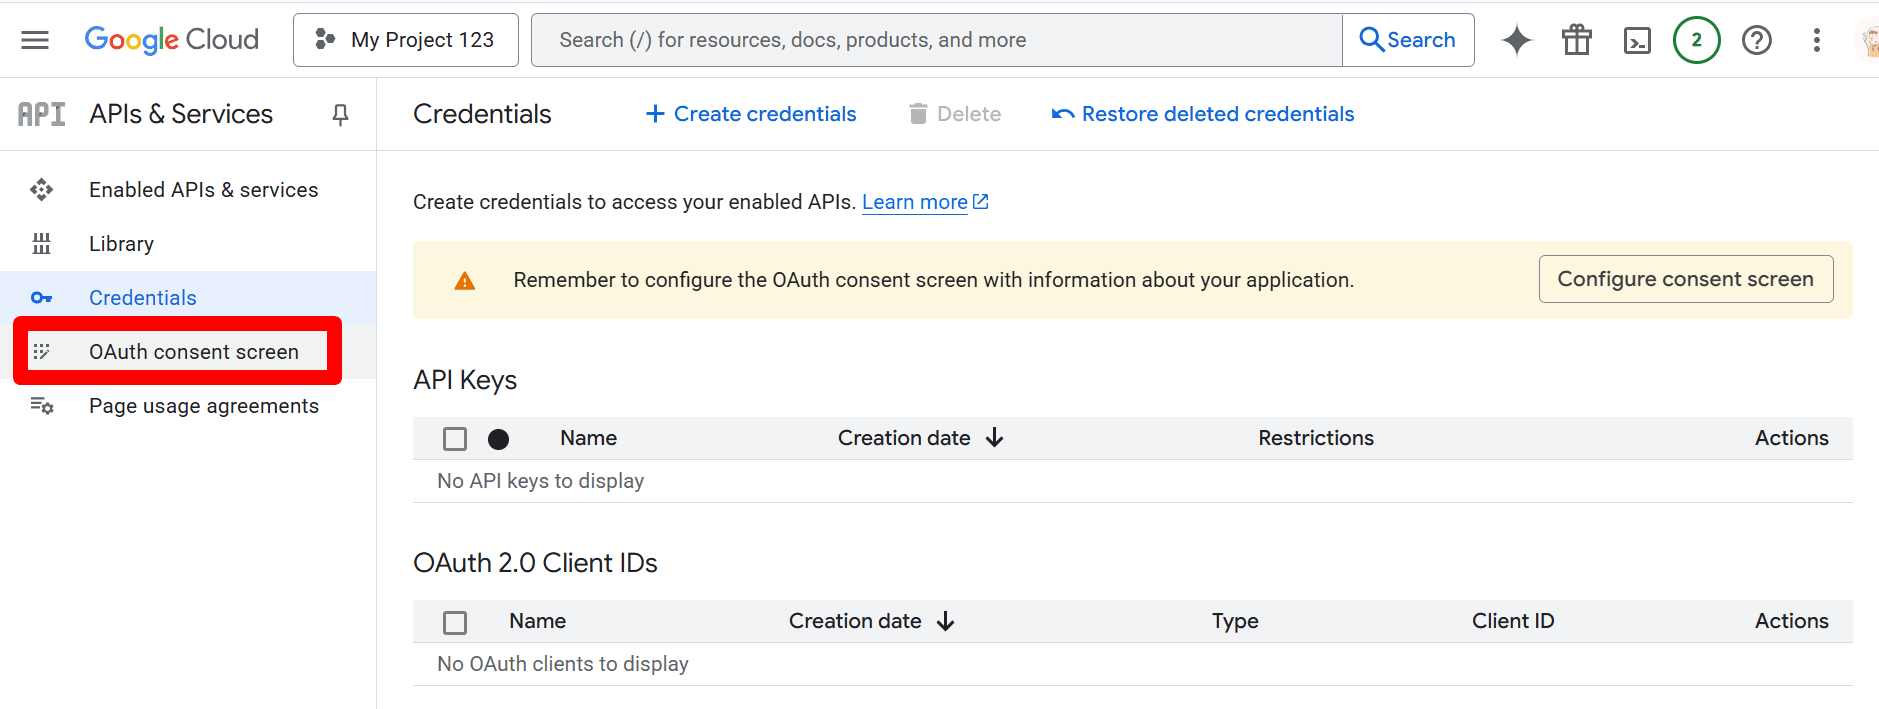
Task: Click the Google Cloud logo
Action: point(172,40)
